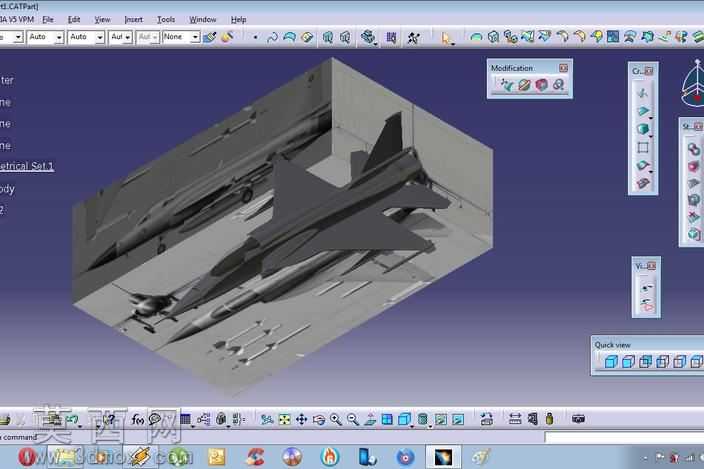Switch to the active CATIA taskbar button
704x469 pixels.
[x=443, y=457]
